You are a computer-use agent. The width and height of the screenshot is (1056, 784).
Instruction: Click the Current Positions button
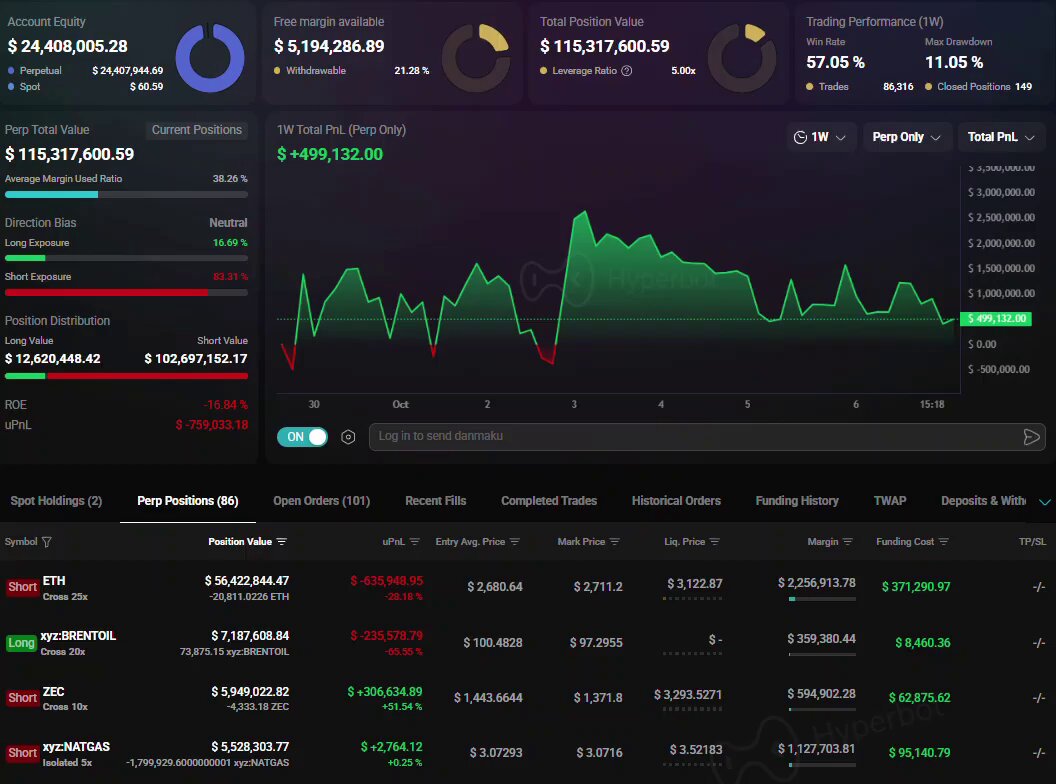[x=197, y=130]
